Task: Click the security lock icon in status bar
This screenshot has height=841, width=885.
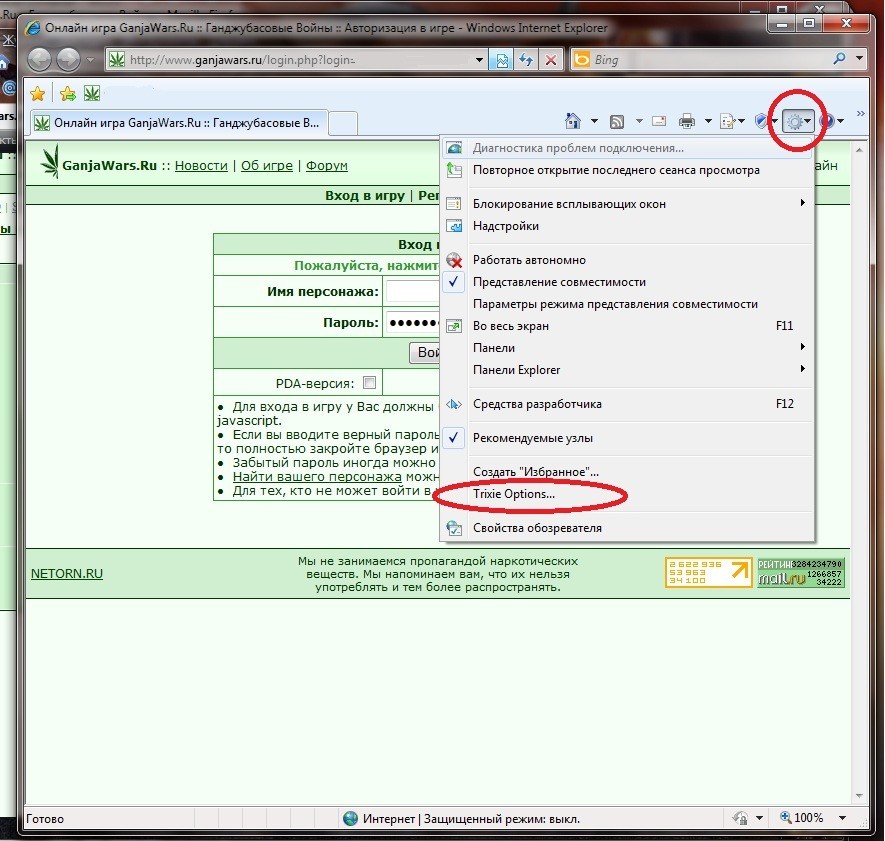Action: coord(740,817)
